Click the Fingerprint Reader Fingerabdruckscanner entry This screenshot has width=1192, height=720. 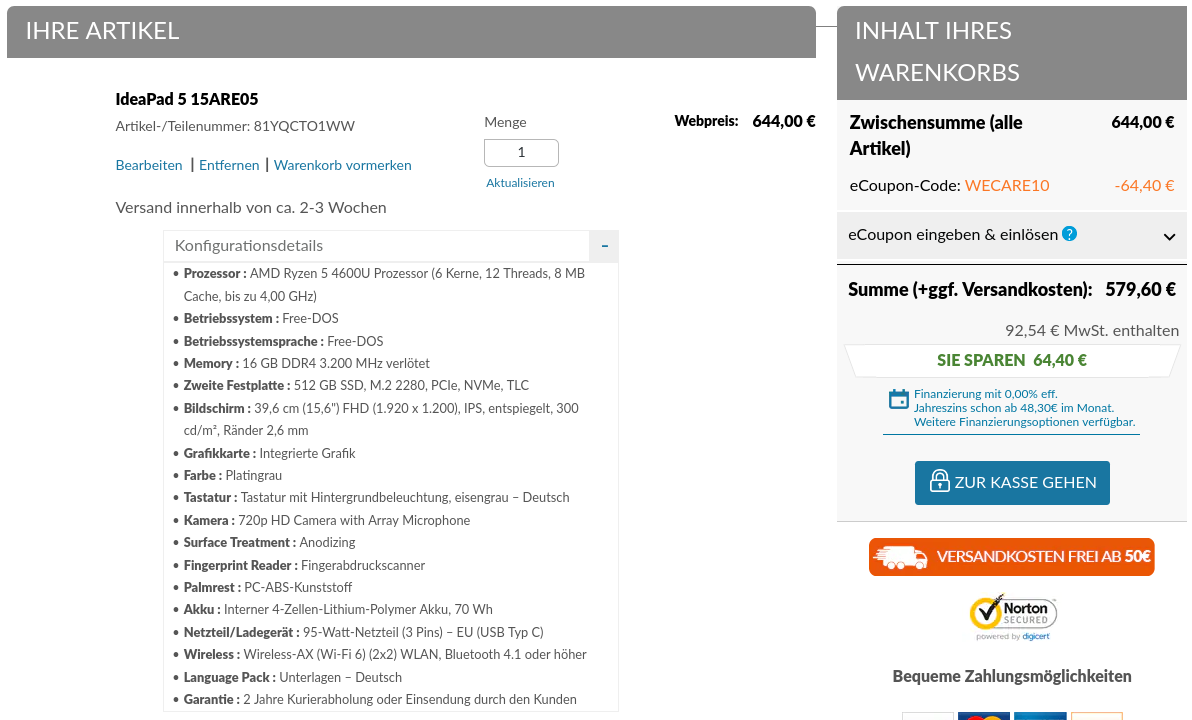pyautogui.click(x=304, y=565)
